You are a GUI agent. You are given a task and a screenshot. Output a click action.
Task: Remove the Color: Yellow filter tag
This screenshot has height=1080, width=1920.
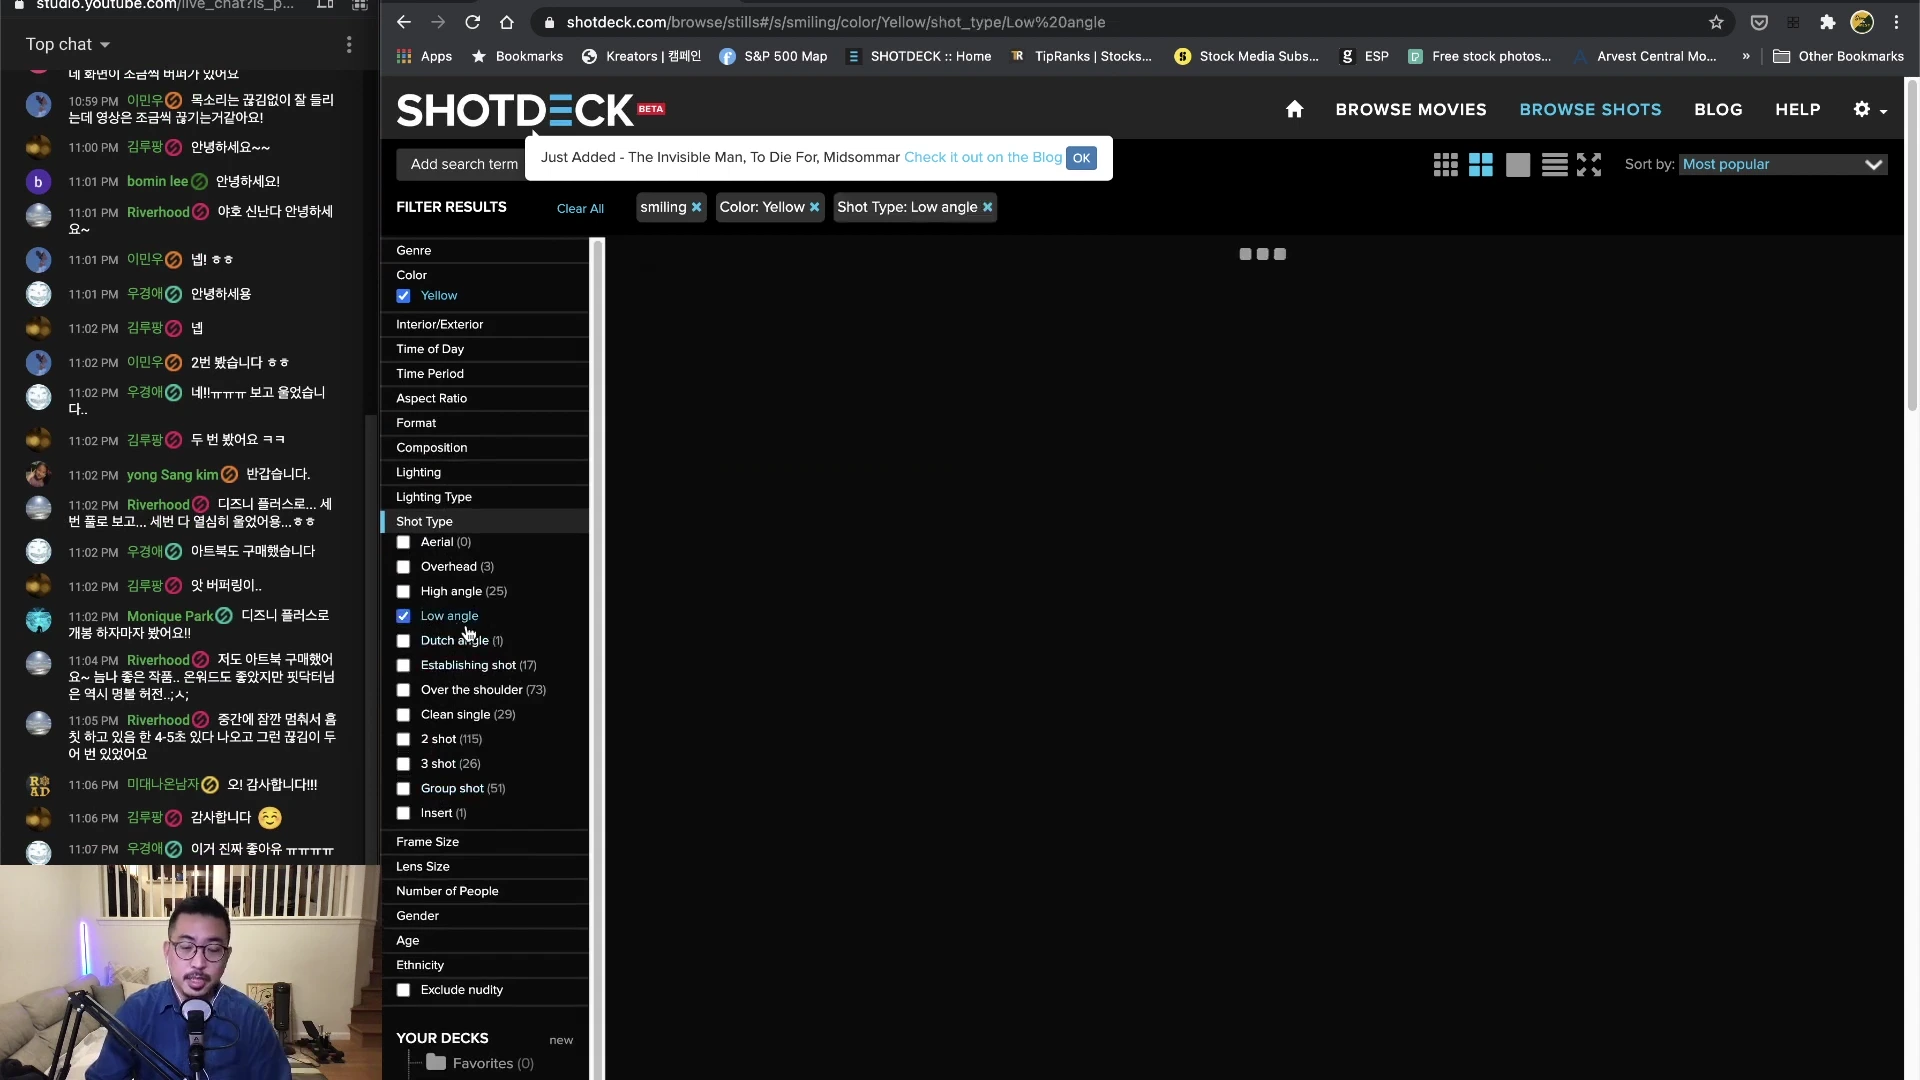815,207
